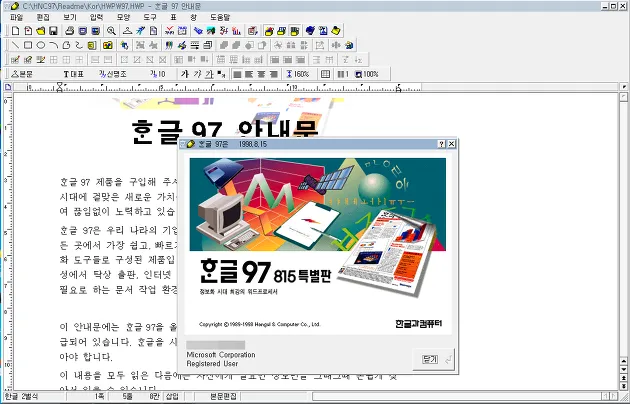Insert a picture using the drawing toolbar image icon

click(x=108, y=45)
